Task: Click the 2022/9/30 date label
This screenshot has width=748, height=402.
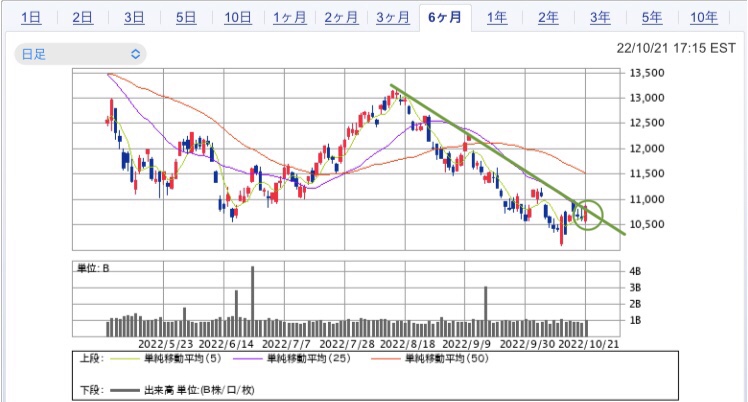Action: click(527, 344)
